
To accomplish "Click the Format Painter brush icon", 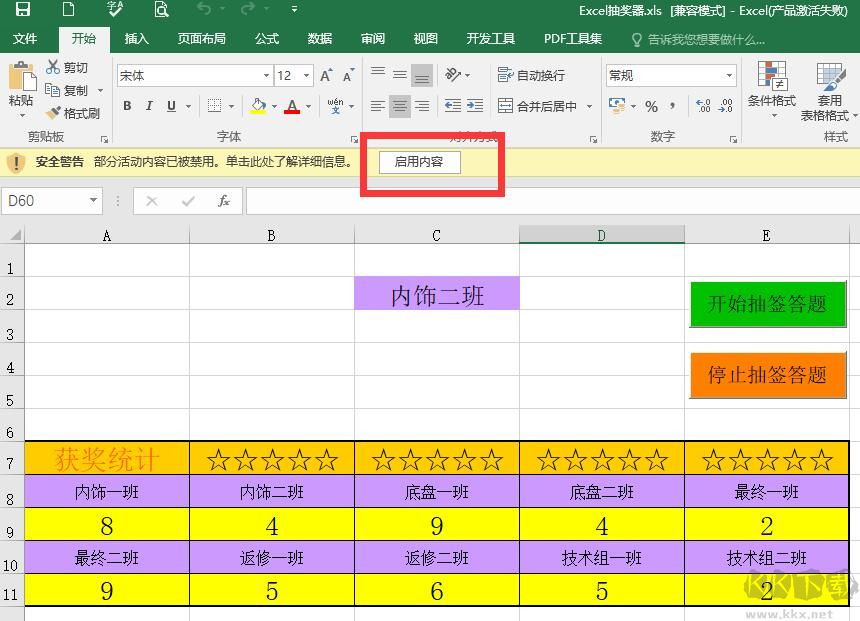I will (x=53, y=113).
